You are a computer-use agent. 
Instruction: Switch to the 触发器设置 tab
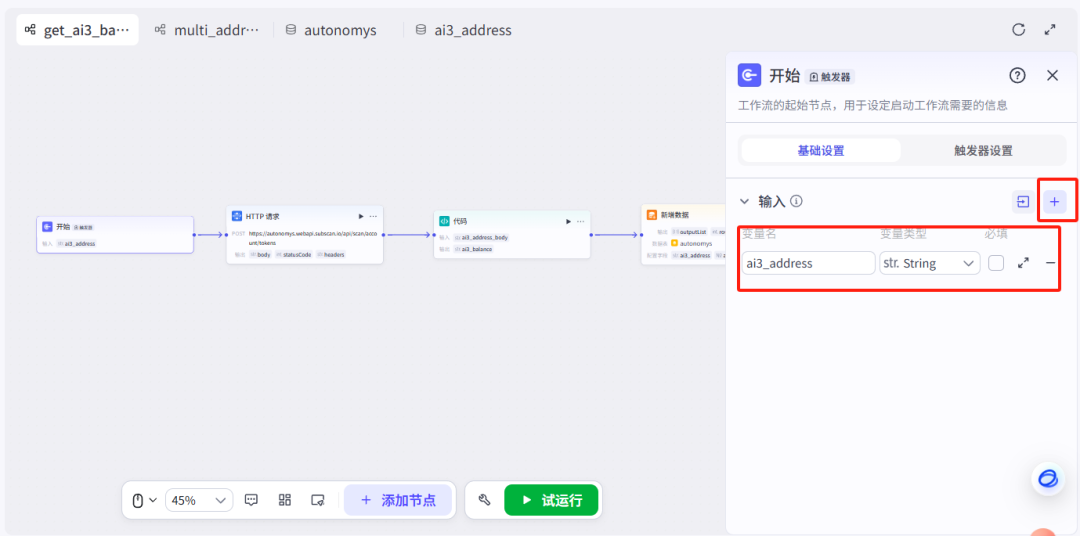983,151
